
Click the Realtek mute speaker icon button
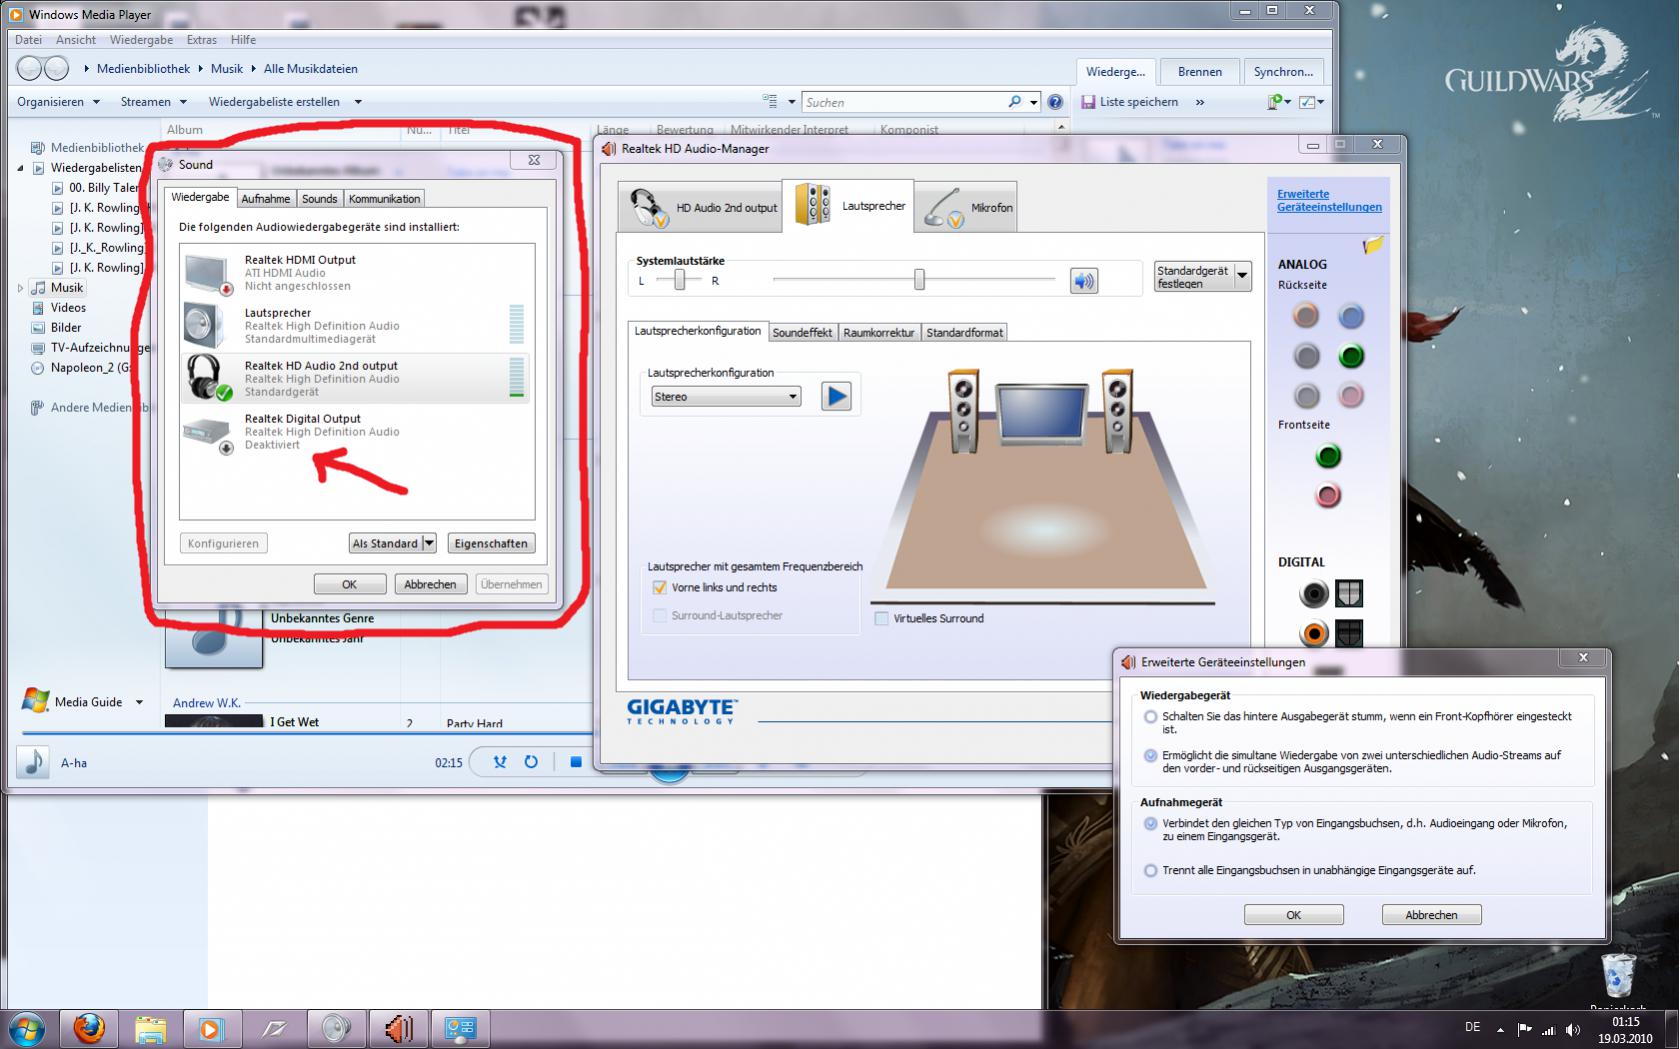click(1084, 281)
